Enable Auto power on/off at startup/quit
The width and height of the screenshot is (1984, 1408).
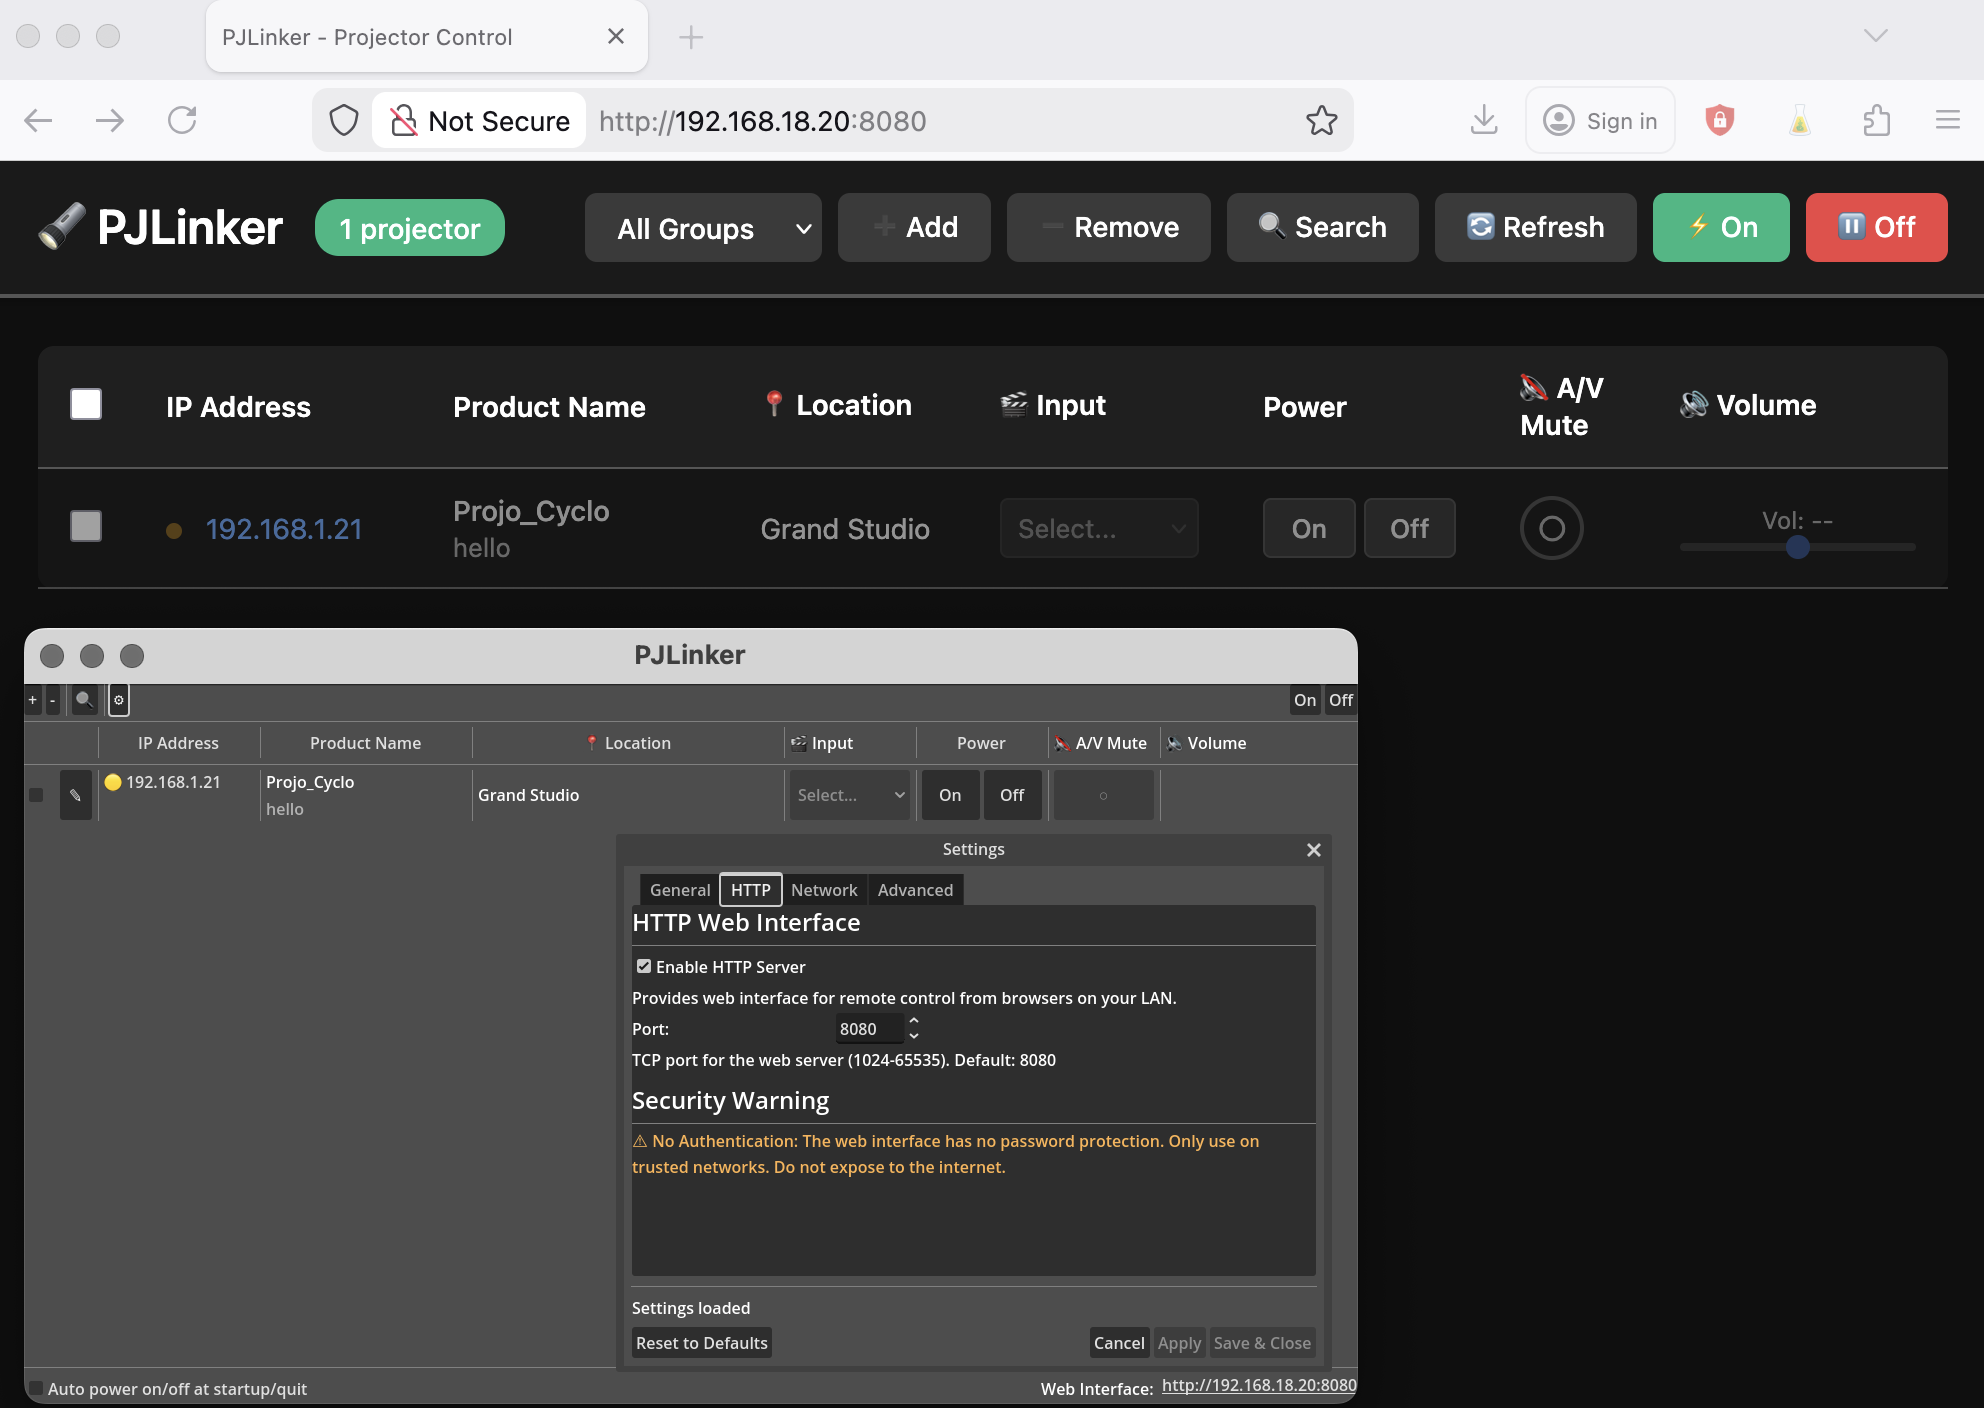(x=37, y=1388)
